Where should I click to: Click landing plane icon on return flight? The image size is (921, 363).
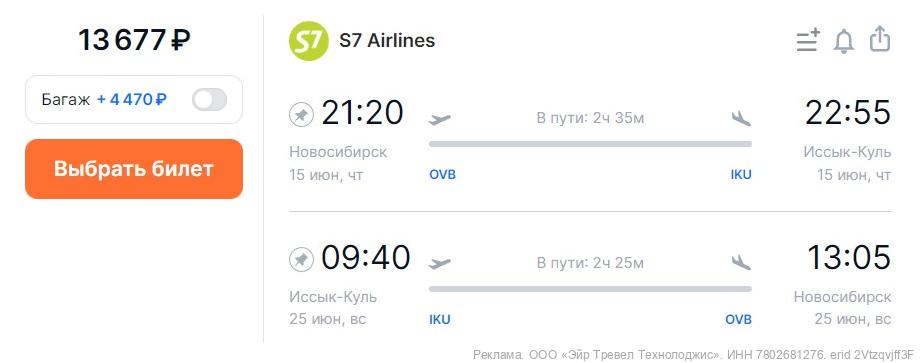(x=741, y=263)
